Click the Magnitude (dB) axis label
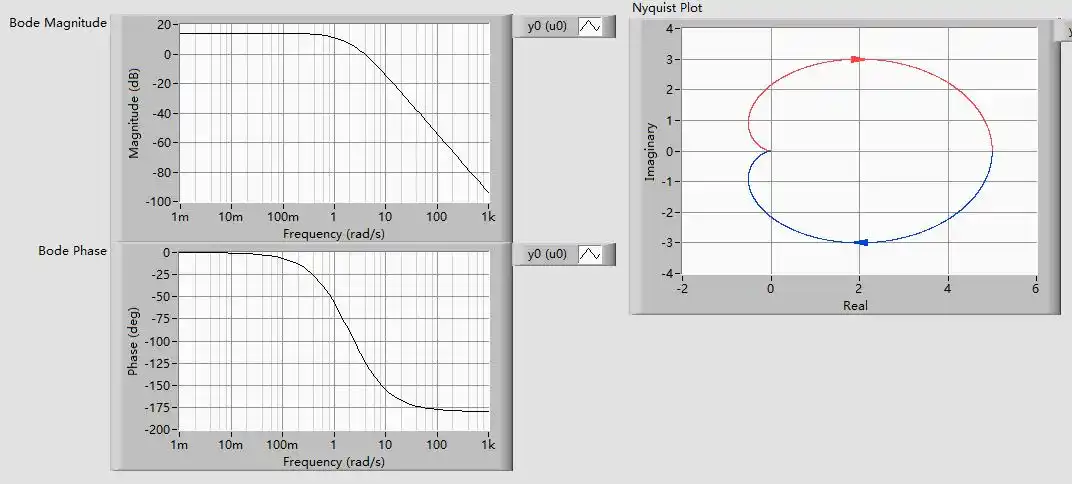 [133, 112]
